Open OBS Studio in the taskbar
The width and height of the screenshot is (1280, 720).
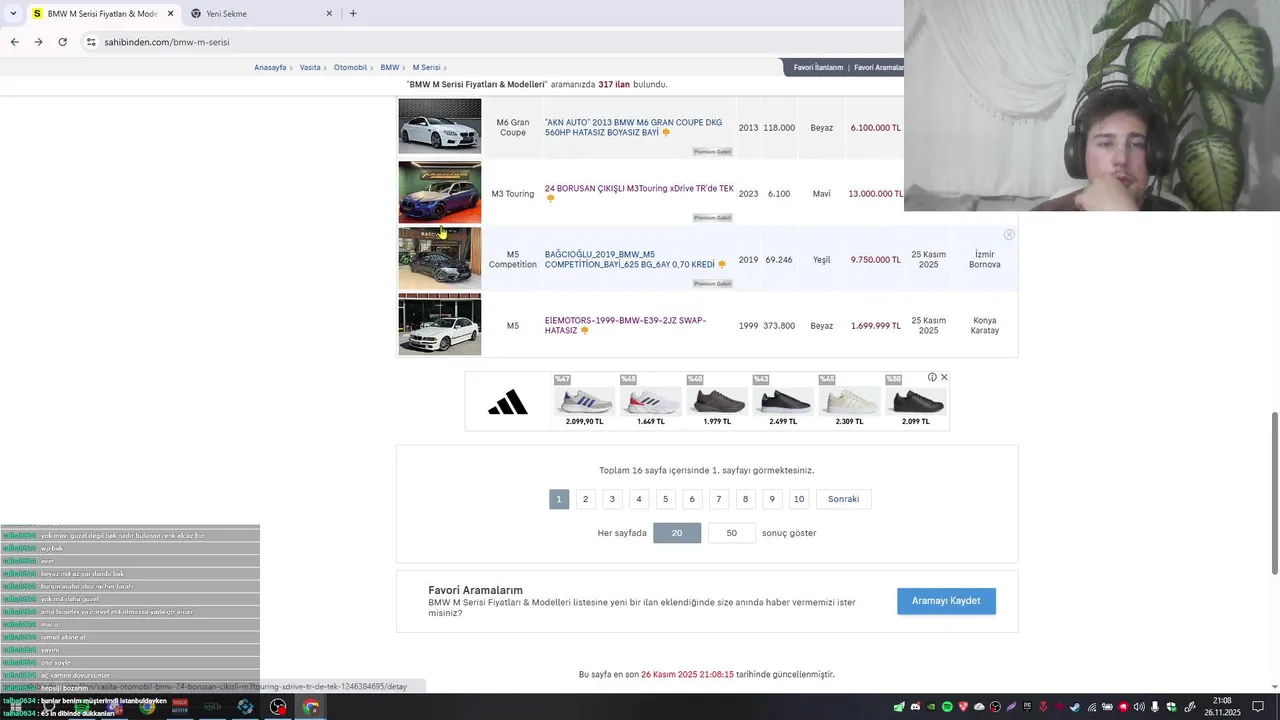click(x=278, y=707)
